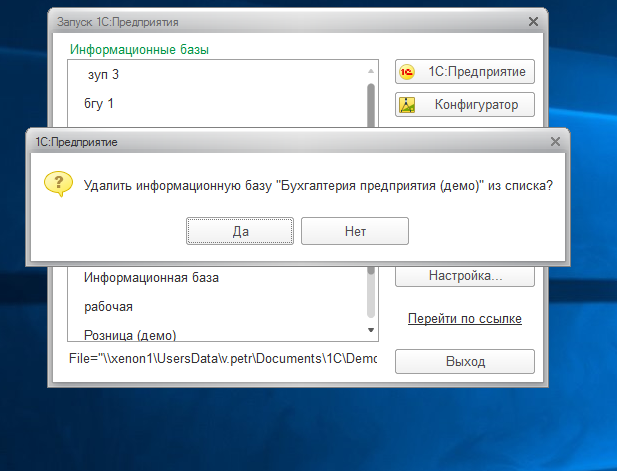
Task: Close the 1С:Предприятие question dialog
Action: pos(555,142)
